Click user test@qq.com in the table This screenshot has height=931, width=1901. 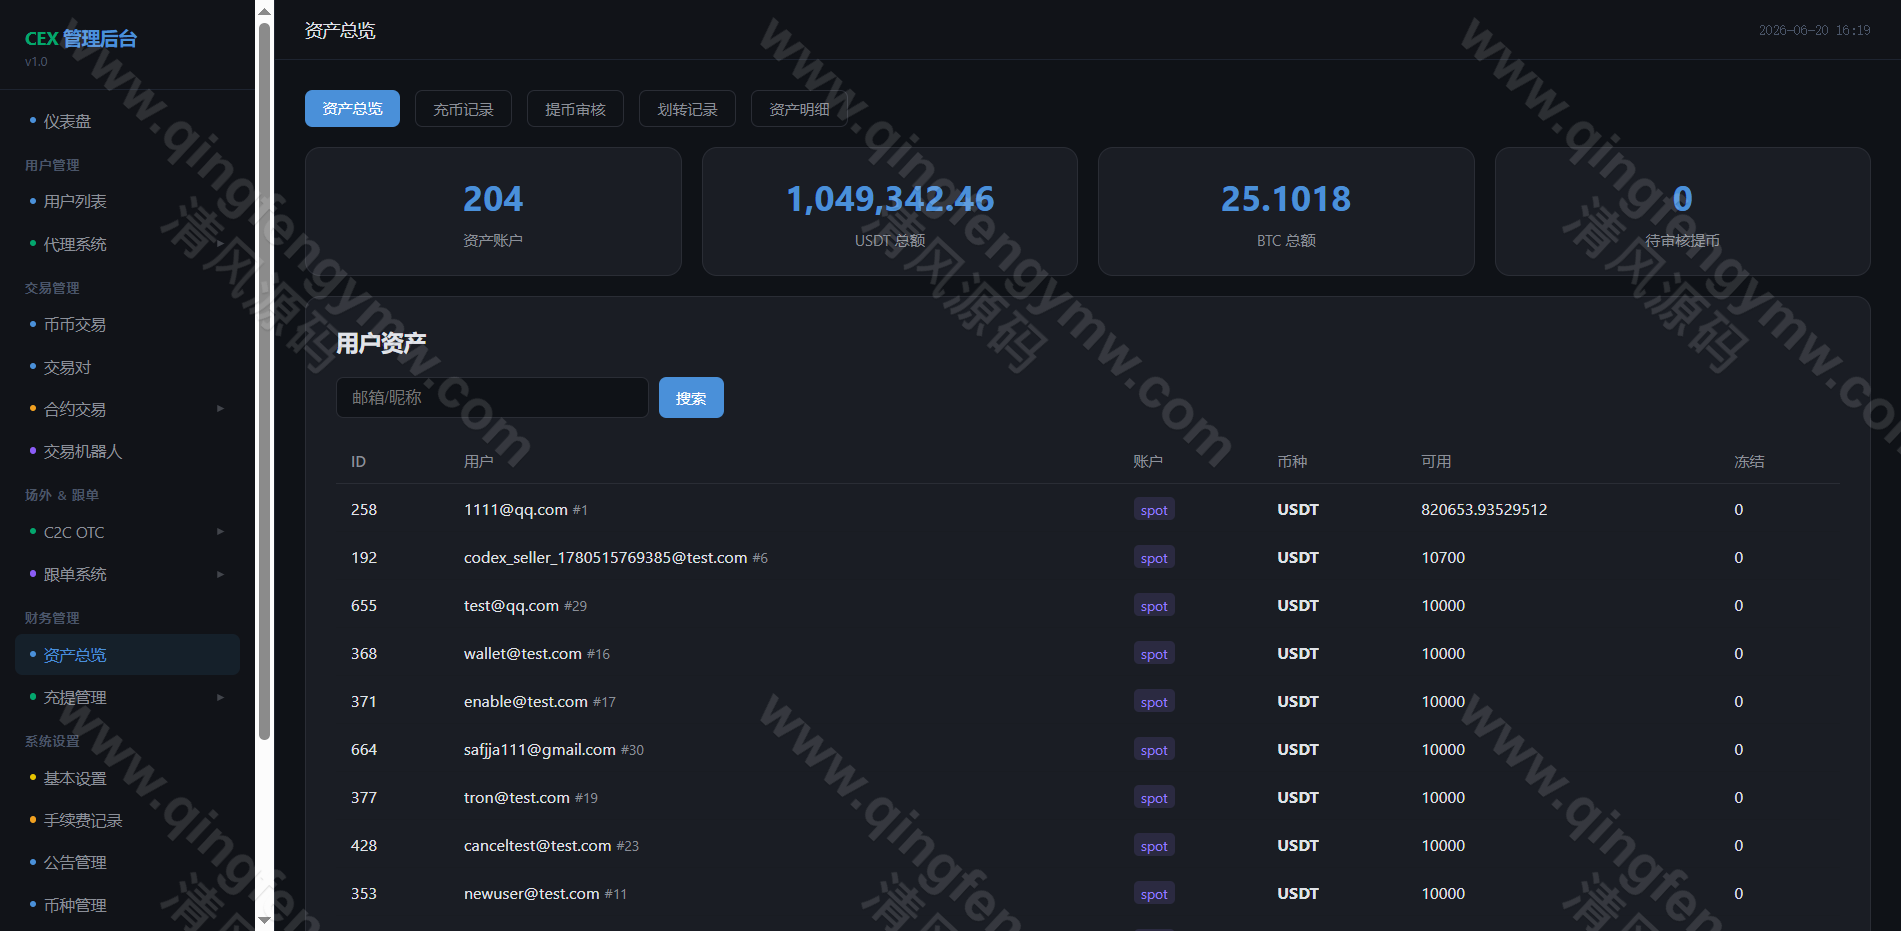511,606
